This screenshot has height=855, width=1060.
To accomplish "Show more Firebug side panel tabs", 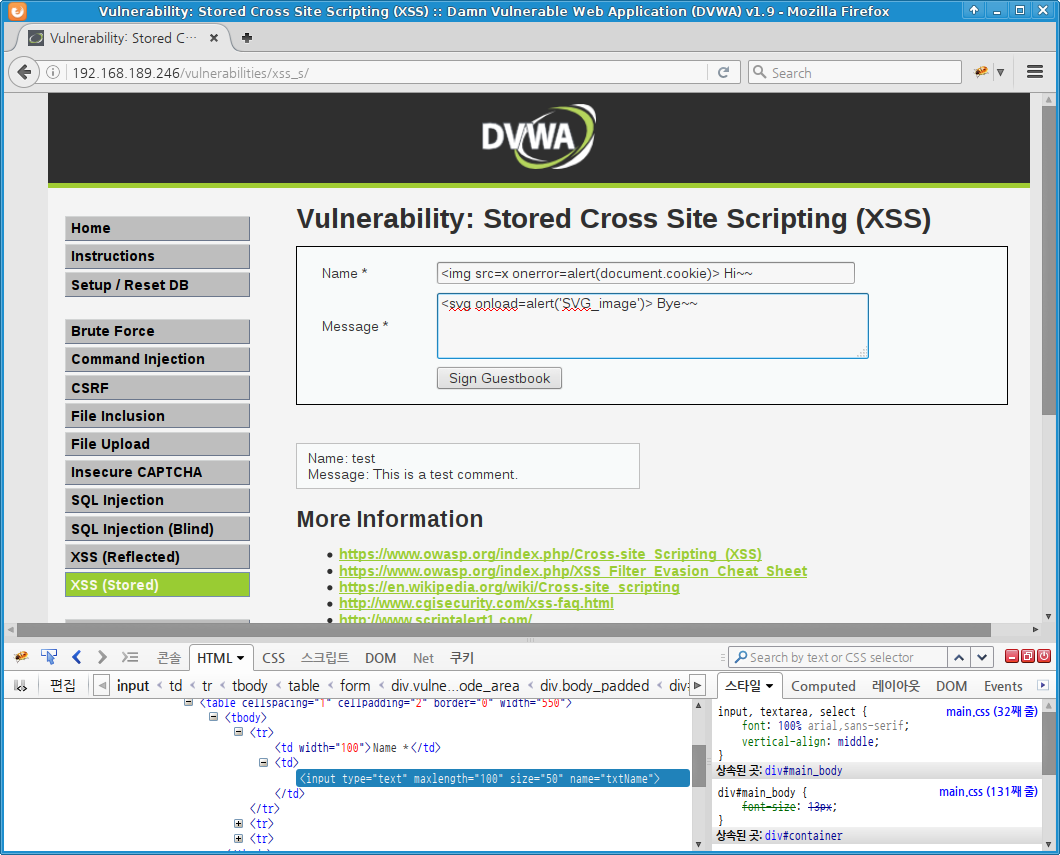I will coord(1042,685).
